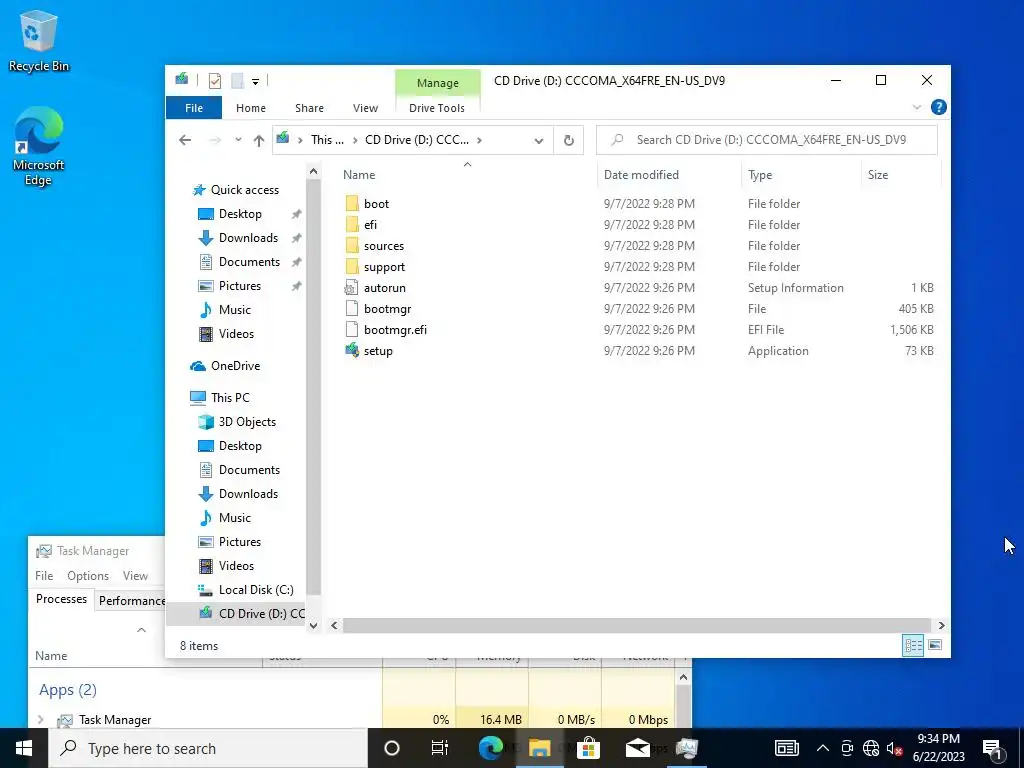Open the address bar history dropdown
The width and height of the screenshot is (1024, 768).
coord(539,140)
